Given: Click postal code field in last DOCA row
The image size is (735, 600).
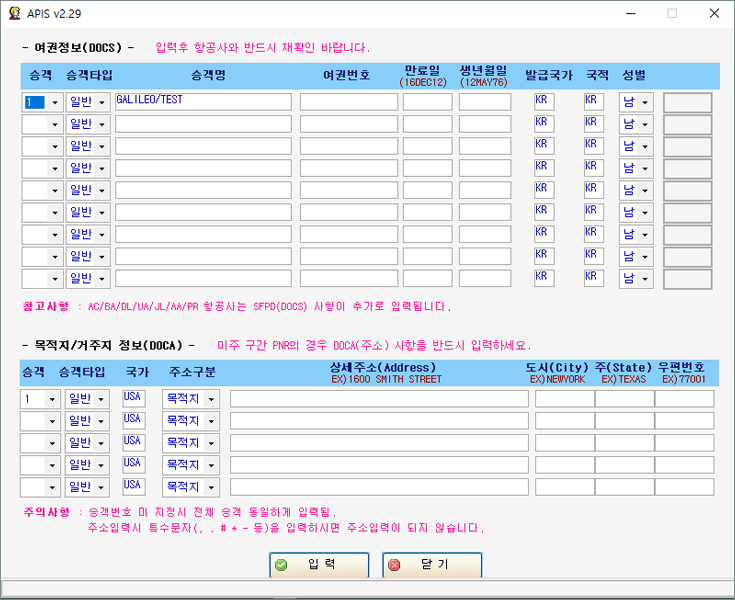Looking at the screenshot, I should [684, 487].
